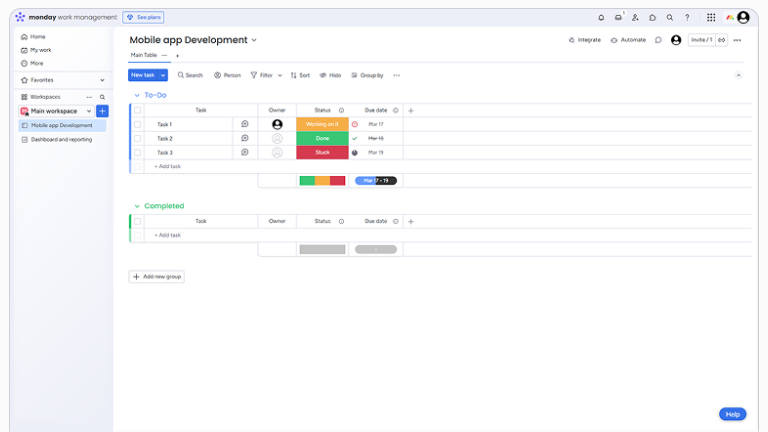This screenshot has height=432, width=768.
Task: Switch to Main Table tab
Action: 144,55
